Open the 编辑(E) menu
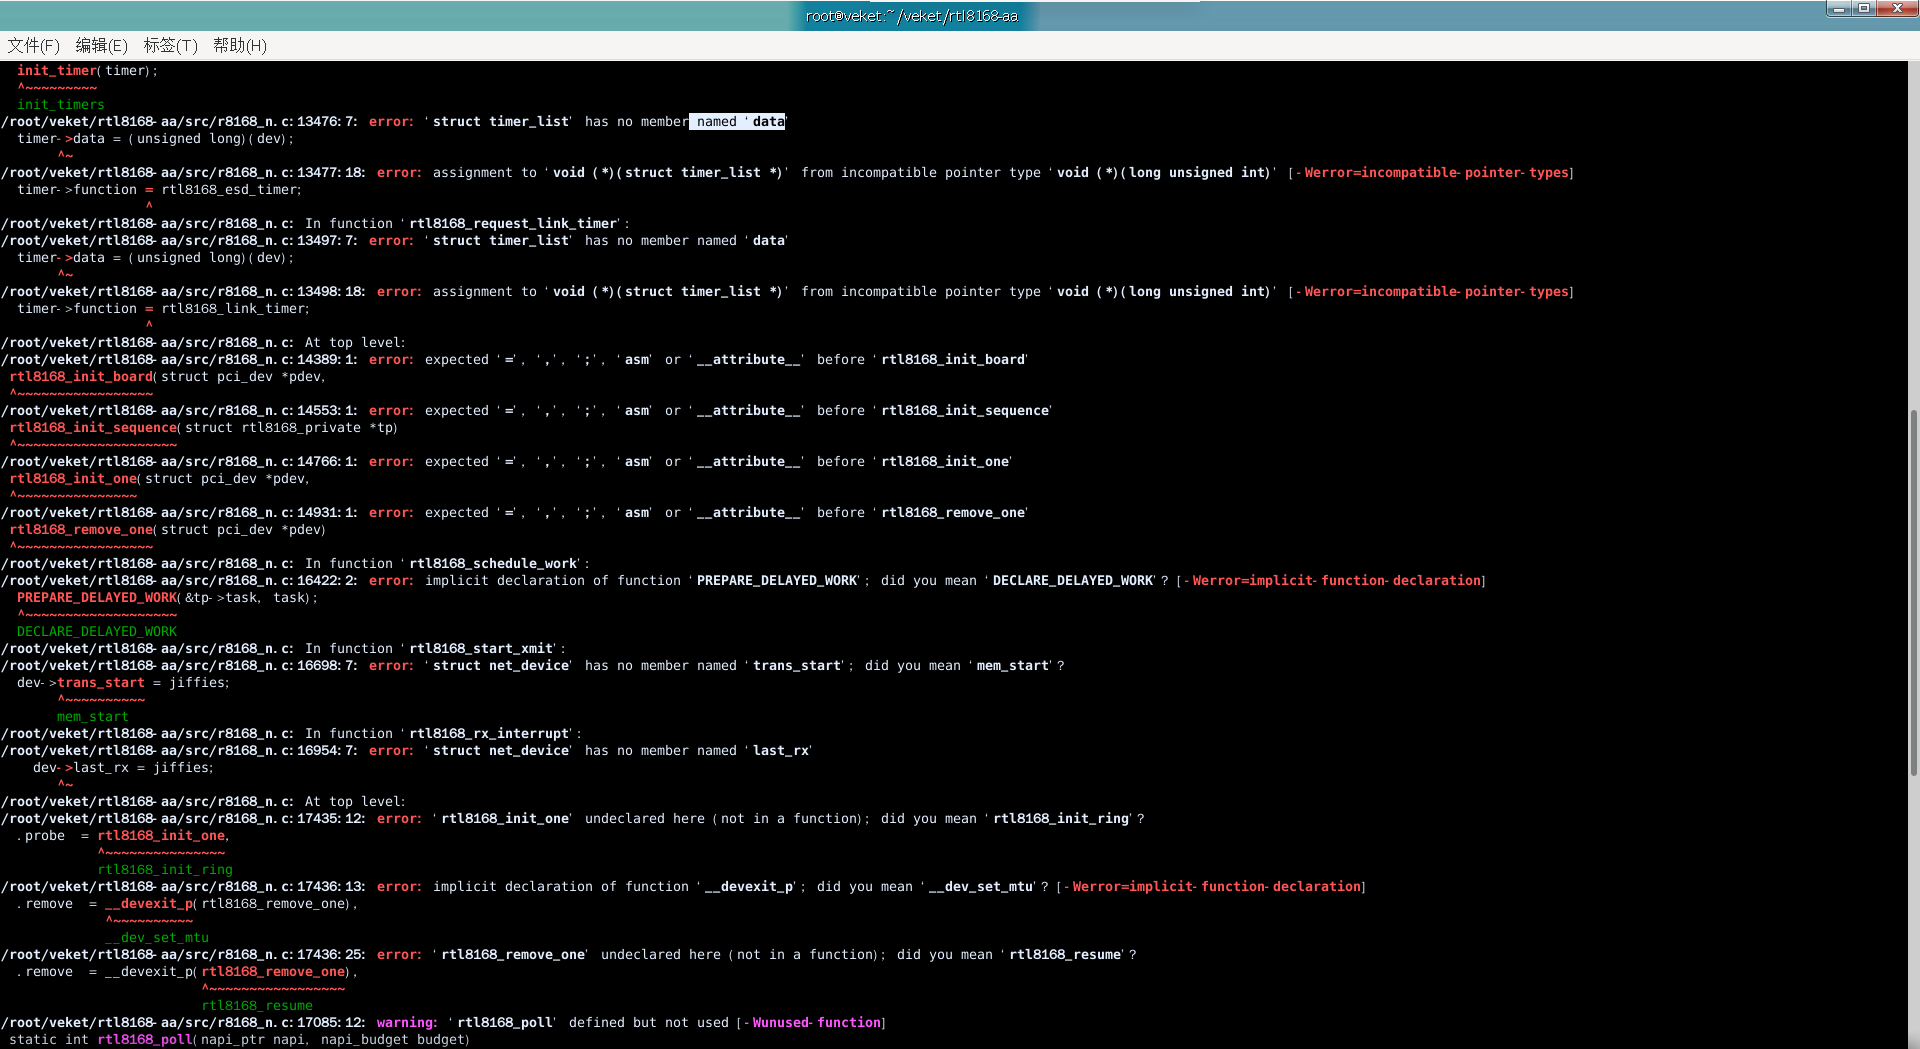Image resolution: width=1920 pixels, height=1049 pixels. point(101,45)
